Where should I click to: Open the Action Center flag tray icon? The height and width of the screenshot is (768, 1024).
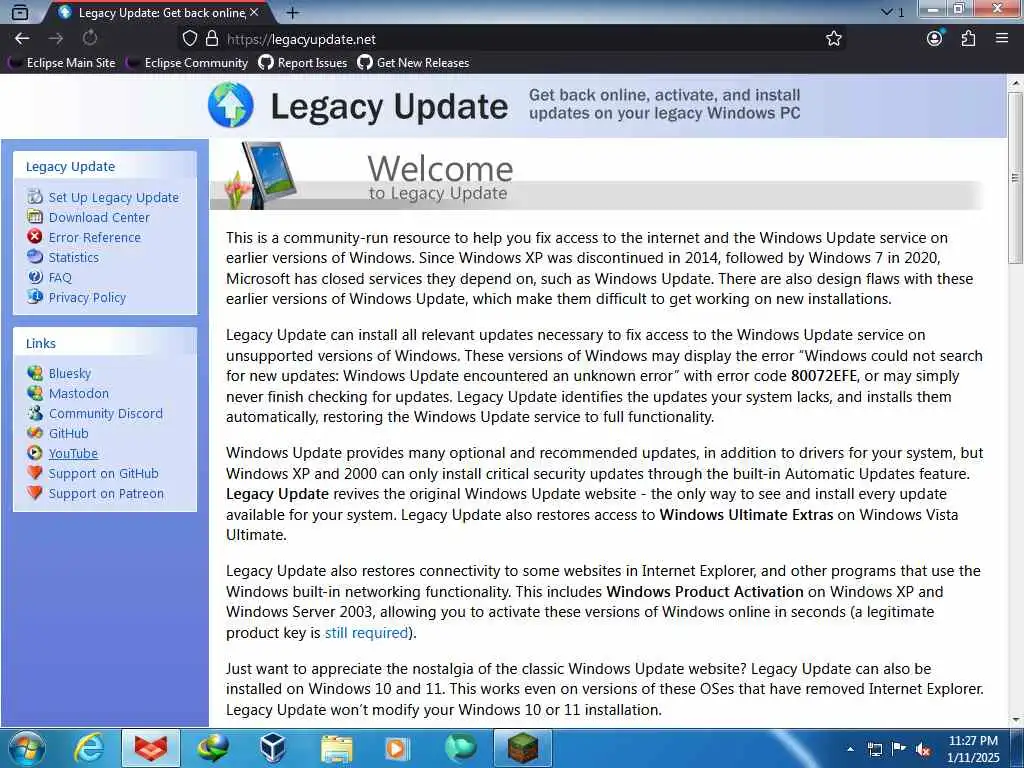pyautogui.click(x=899, y=749)
